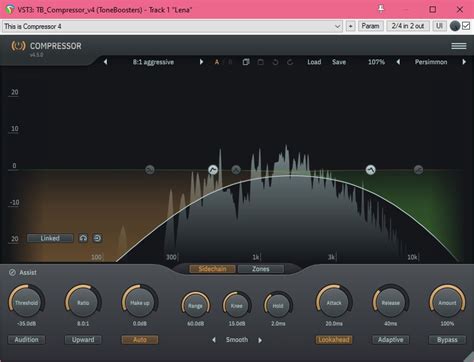474x362 pixels.
Task: Select next color theme after Persimmon
Action: click(x=464, y=62)
